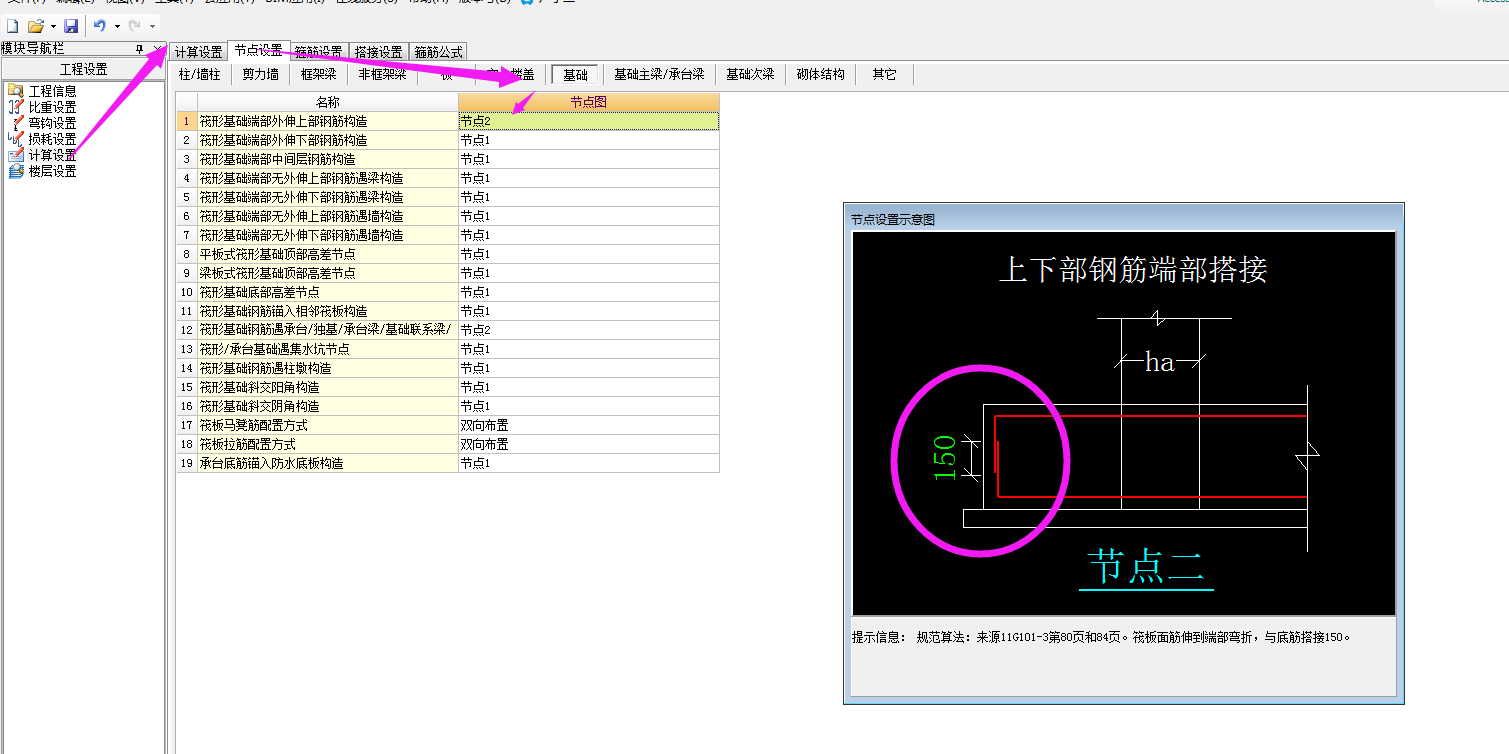The width and height of the screenshot is (1509, 754).
Task: Select row 筏形基础钢筋遇柱墩构造
Action: 328,368
